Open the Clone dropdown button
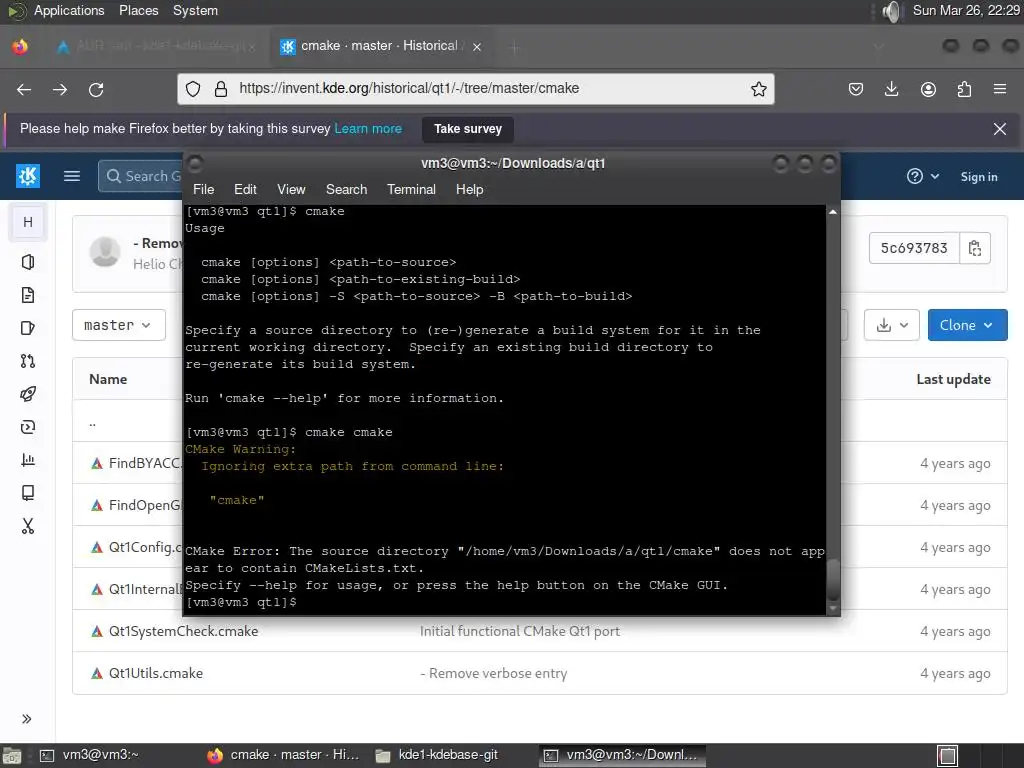The width and height of the screenshot is (1024, 768). [967, 325]
